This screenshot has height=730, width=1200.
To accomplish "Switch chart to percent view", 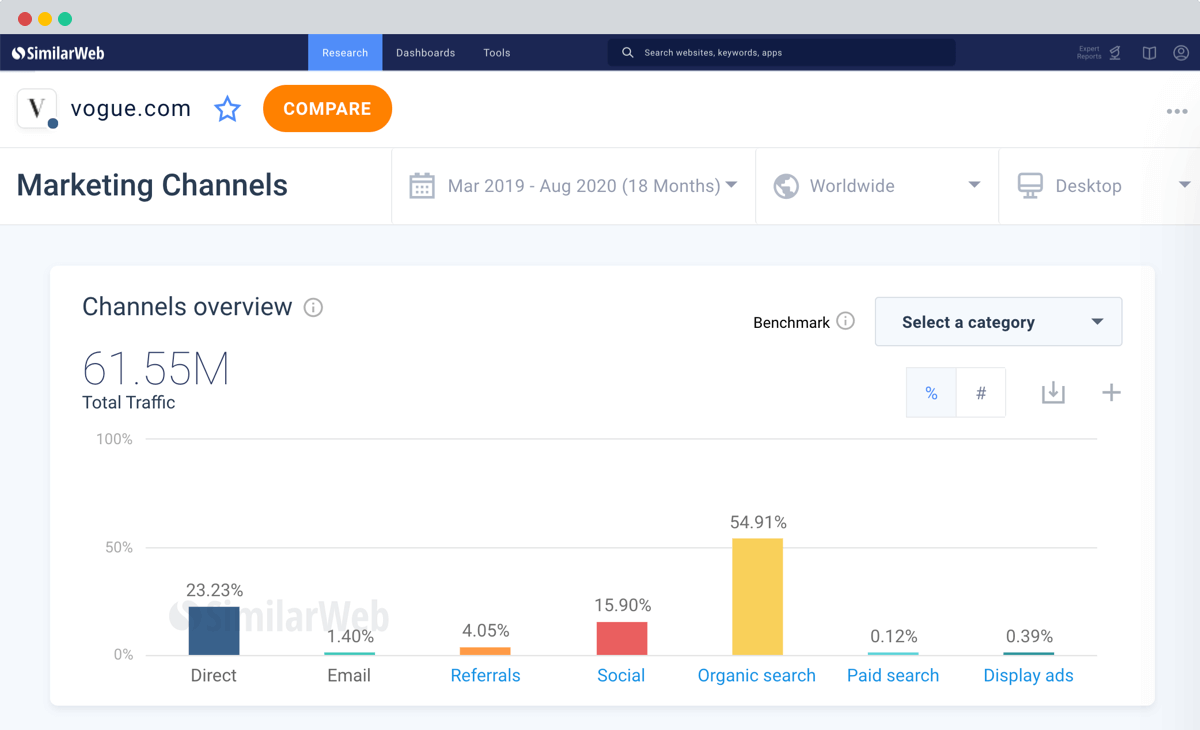I will [x=931, y=393].
